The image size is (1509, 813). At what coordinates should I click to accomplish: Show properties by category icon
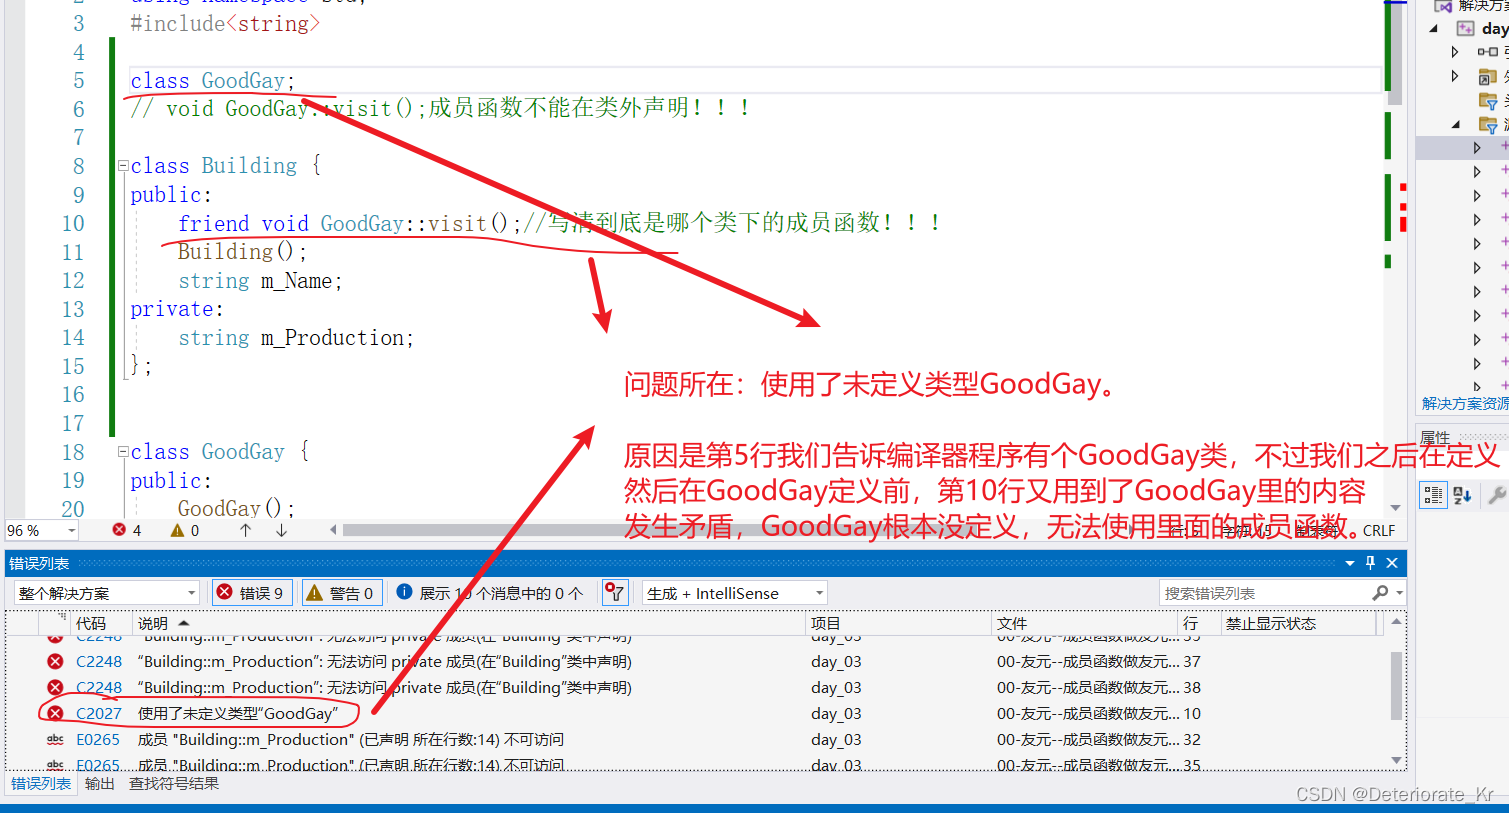click(1433, 494)
